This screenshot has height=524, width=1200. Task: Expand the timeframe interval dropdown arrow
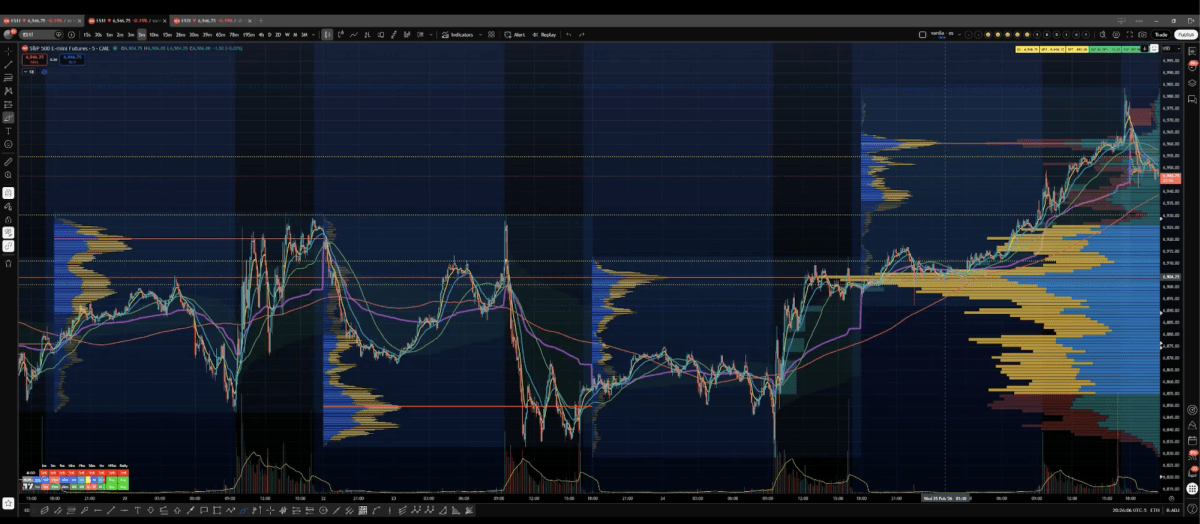point(314,34)
